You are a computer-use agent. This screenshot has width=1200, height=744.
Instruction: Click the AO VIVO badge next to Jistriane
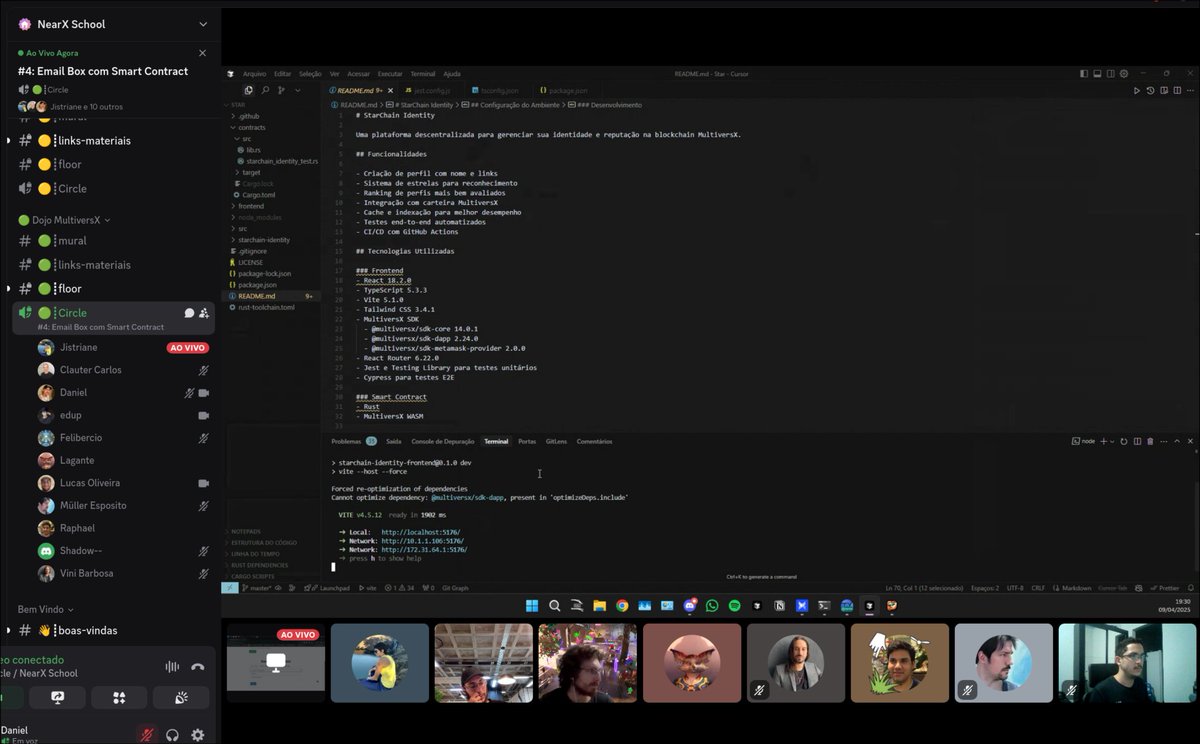point(187,348)
